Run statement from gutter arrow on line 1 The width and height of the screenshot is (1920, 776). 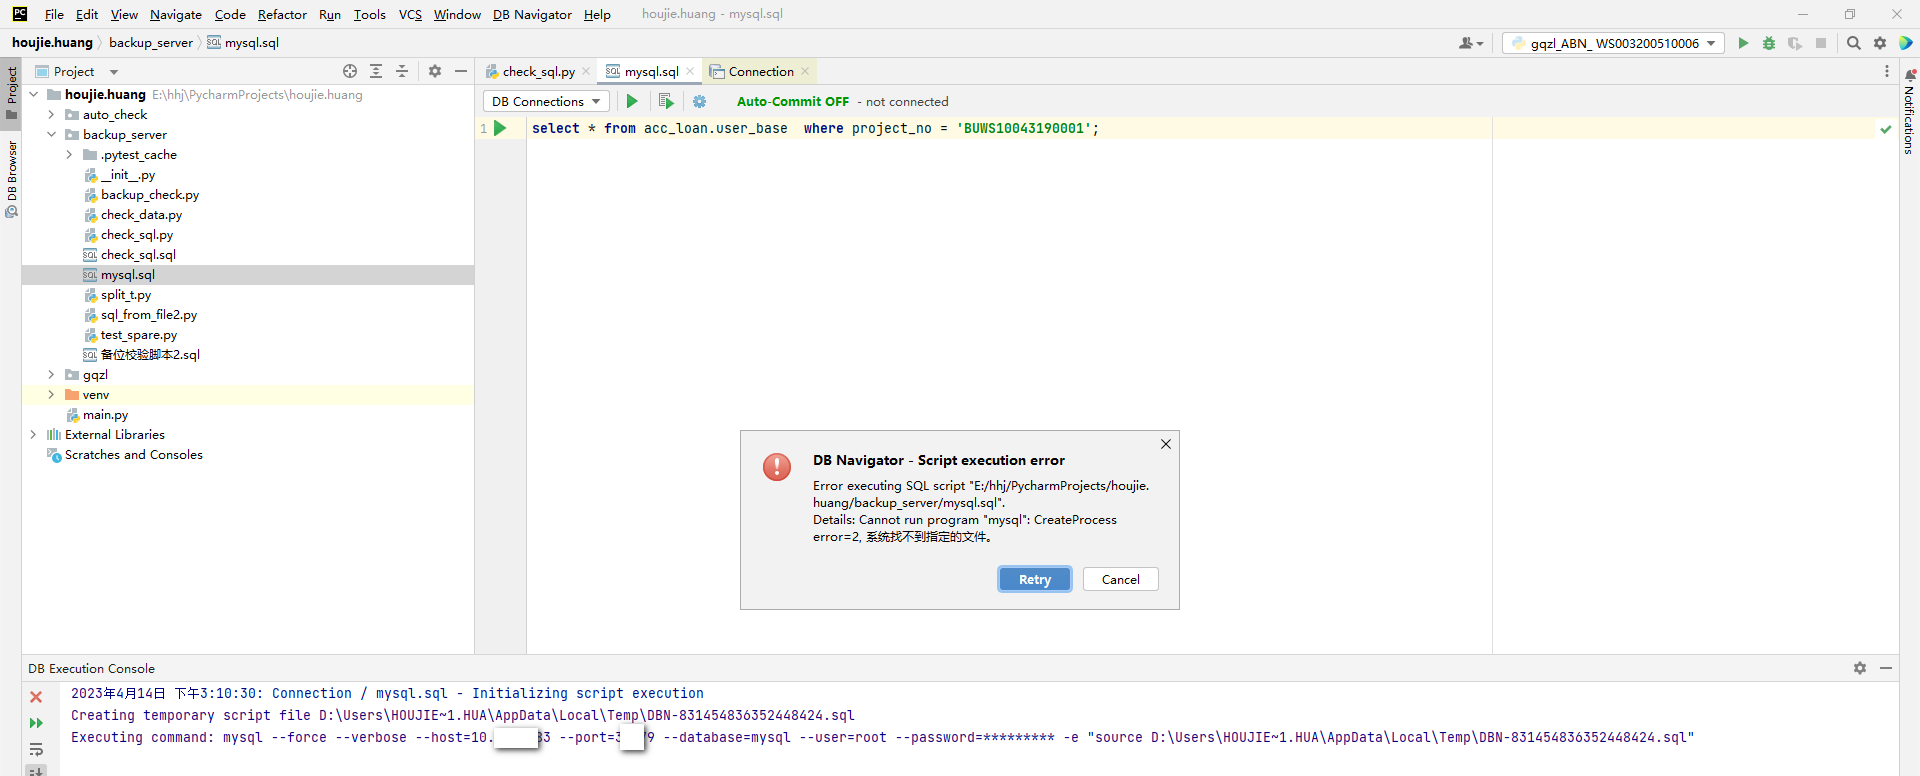(x=501, y=128)
